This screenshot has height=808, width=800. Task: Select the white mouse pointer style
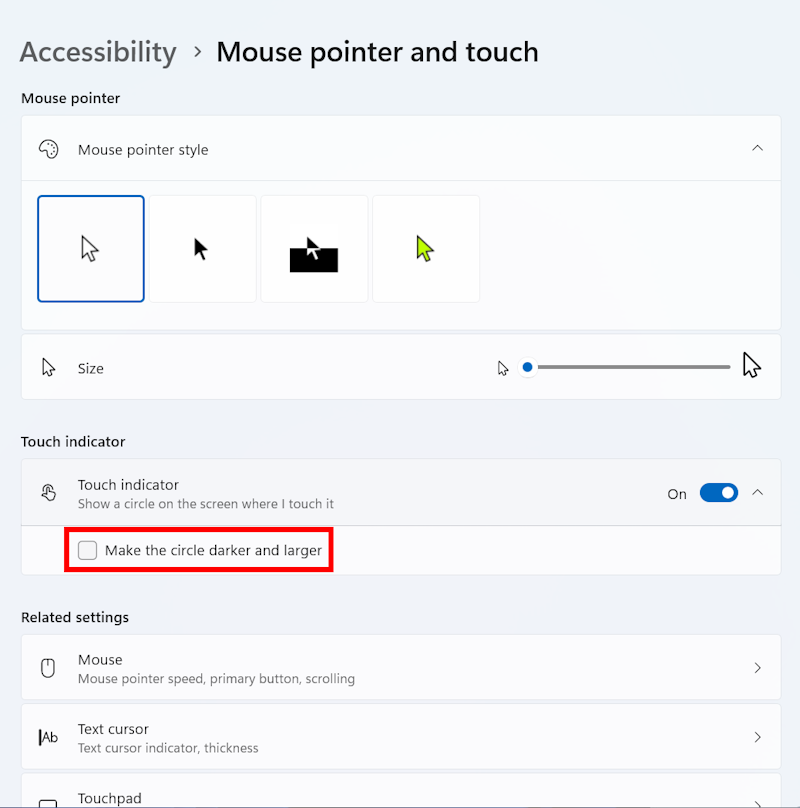point(91,249)
